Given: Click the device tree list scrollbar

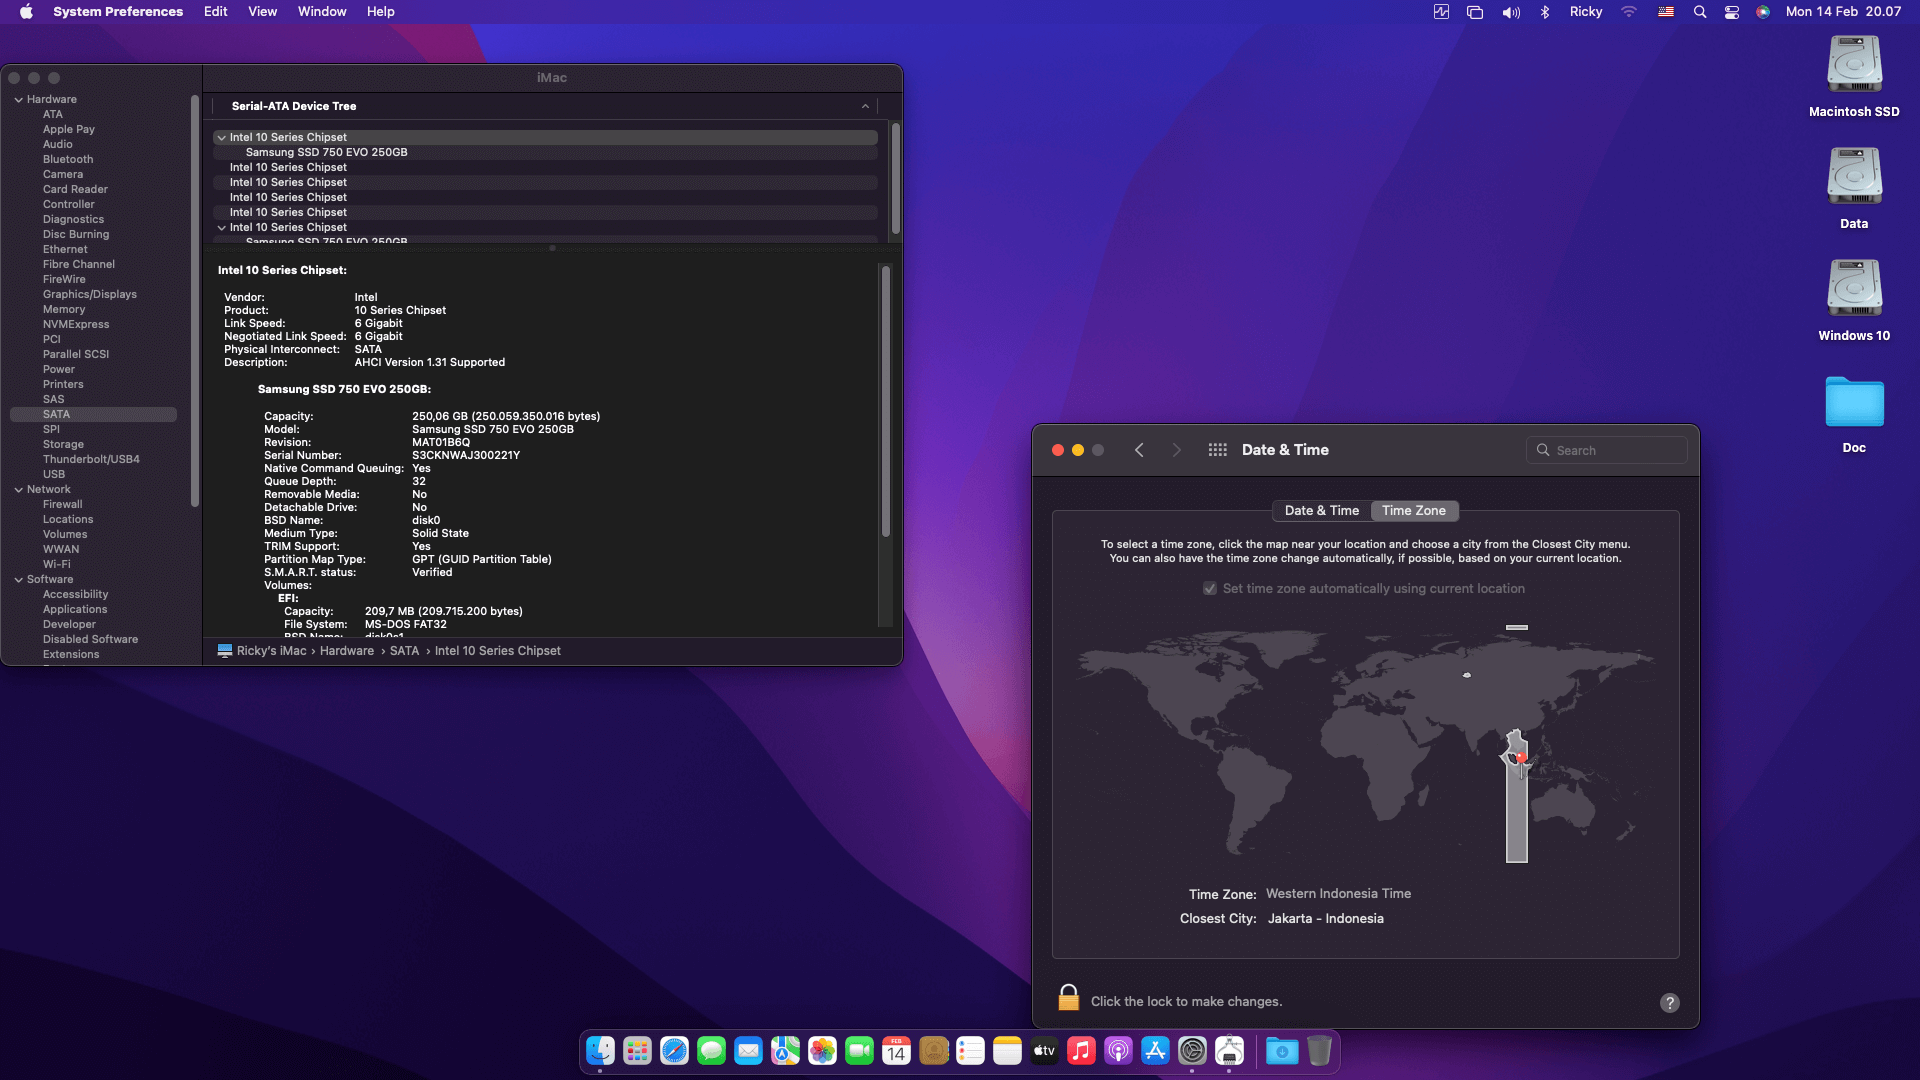Looking at the screenshot, I should (x=895, y=178).
